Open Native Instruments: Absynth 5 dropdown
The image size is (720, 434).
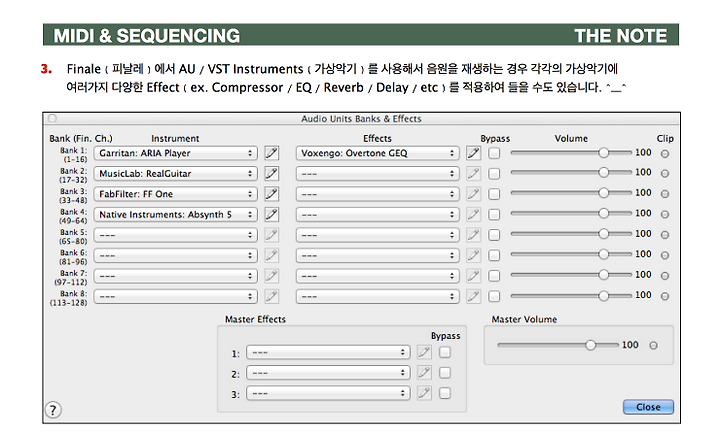pos(175,214)
